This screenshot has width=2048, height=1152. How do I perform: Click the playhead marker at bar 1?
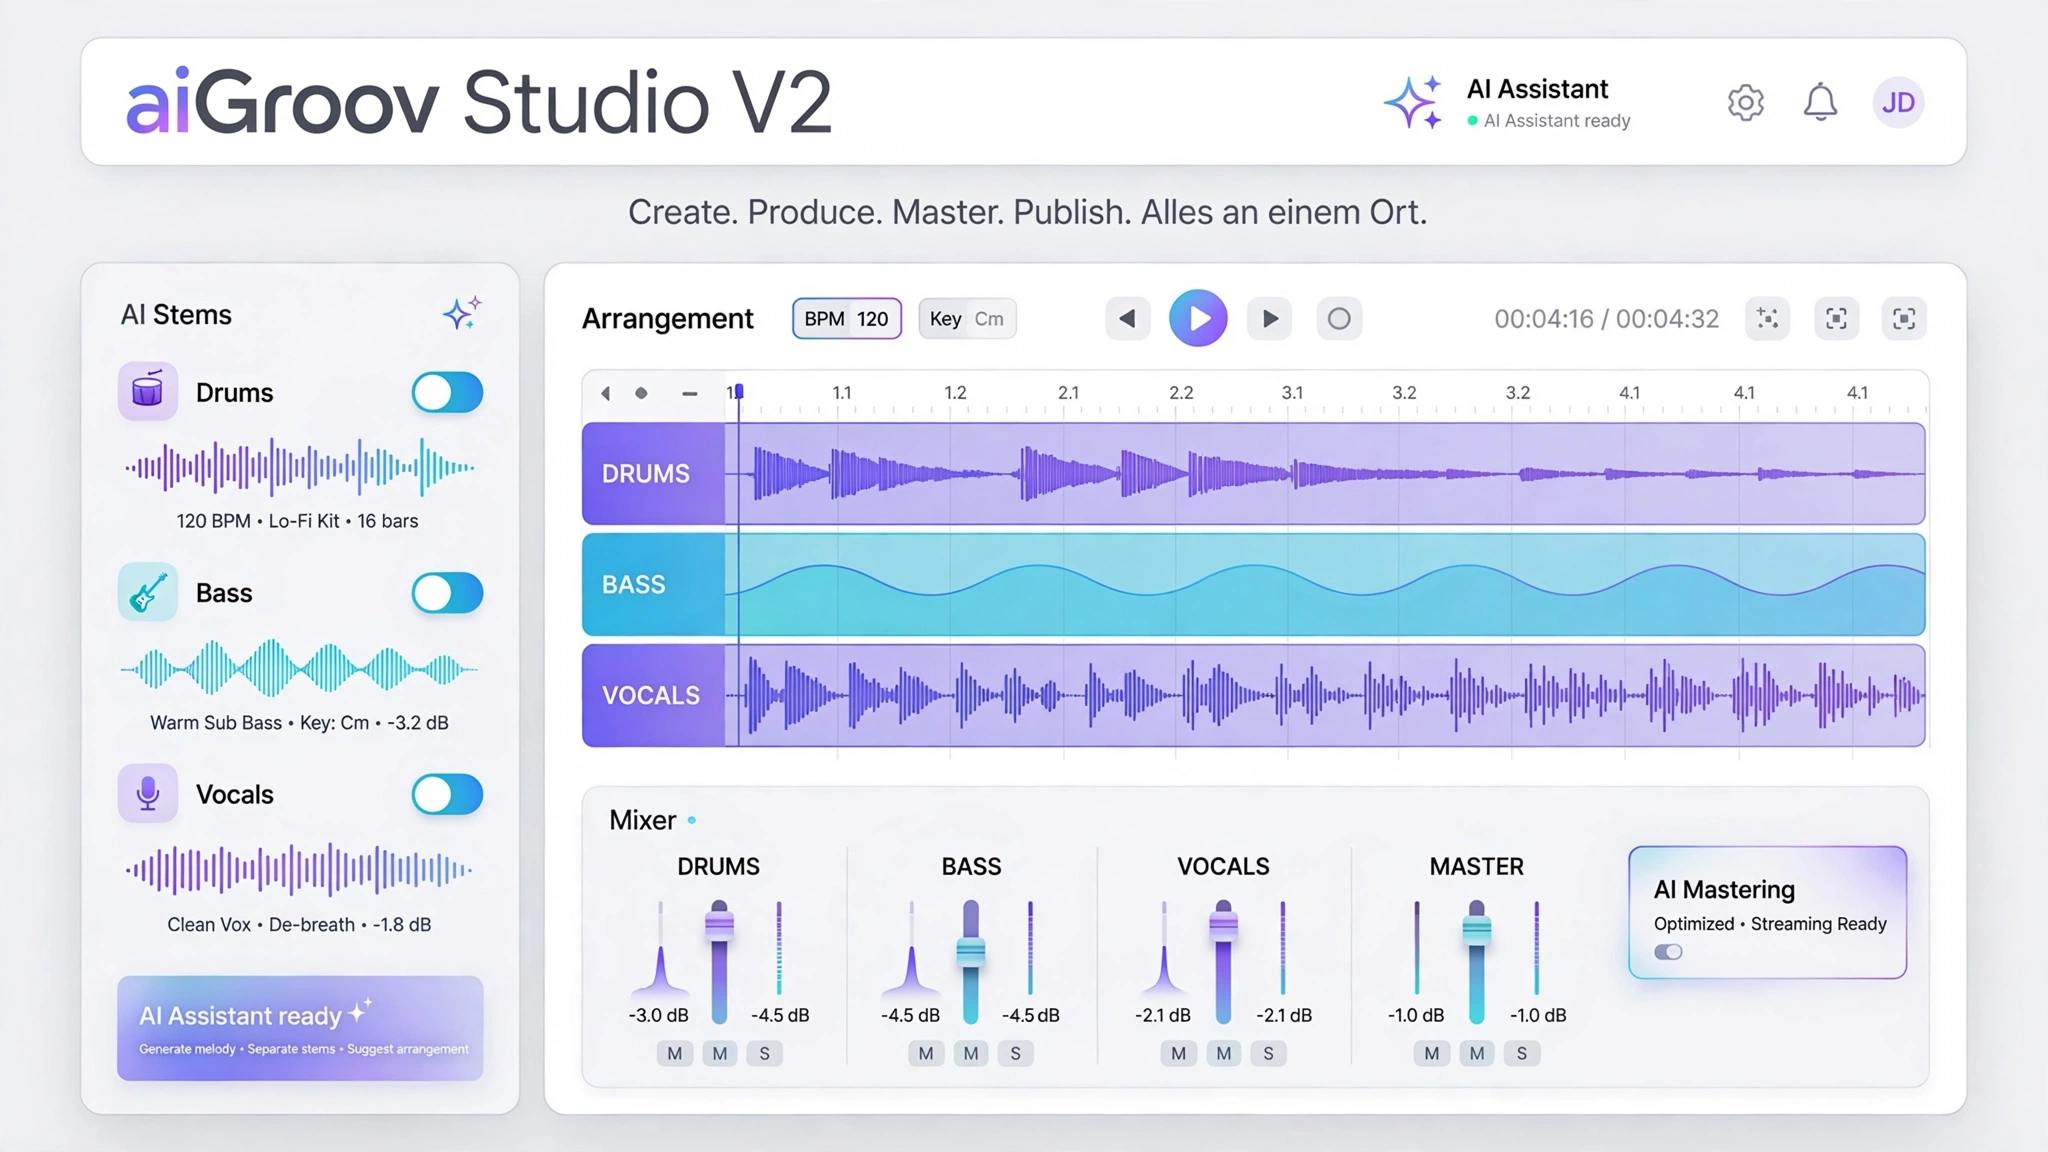click(738, 391)
